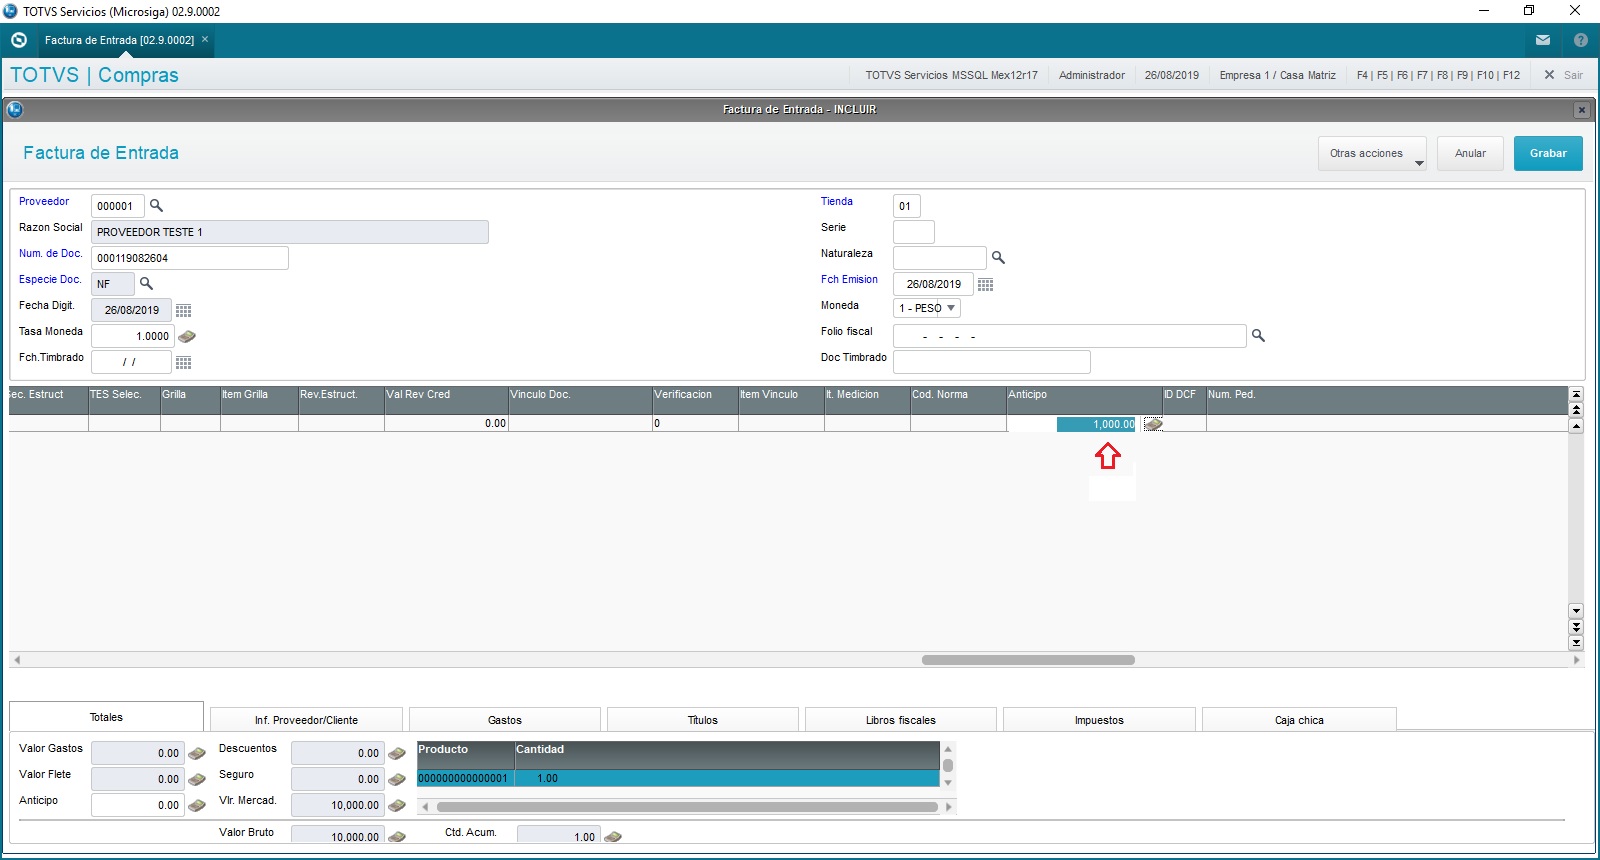The image size is (1600, 860).
Task: Click the round icon in INCLUIR title bar
Action: [15, 109]
